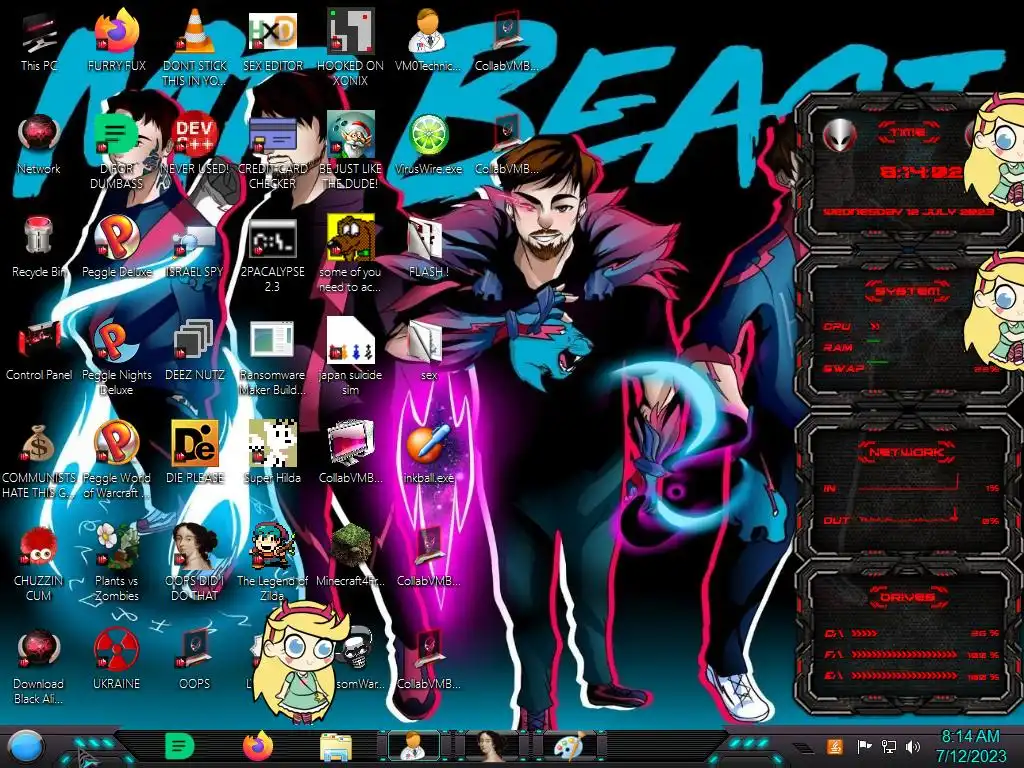Open the Network desktop icon
This screenshot has width=1024, height=768.
point(39,145)
